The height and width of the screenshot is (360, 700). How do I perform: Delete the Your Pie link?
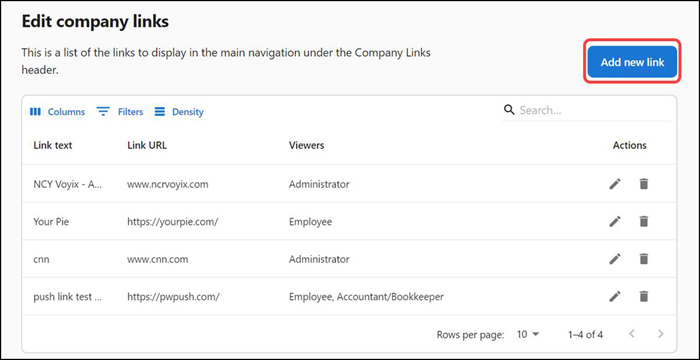click(643, 221)
